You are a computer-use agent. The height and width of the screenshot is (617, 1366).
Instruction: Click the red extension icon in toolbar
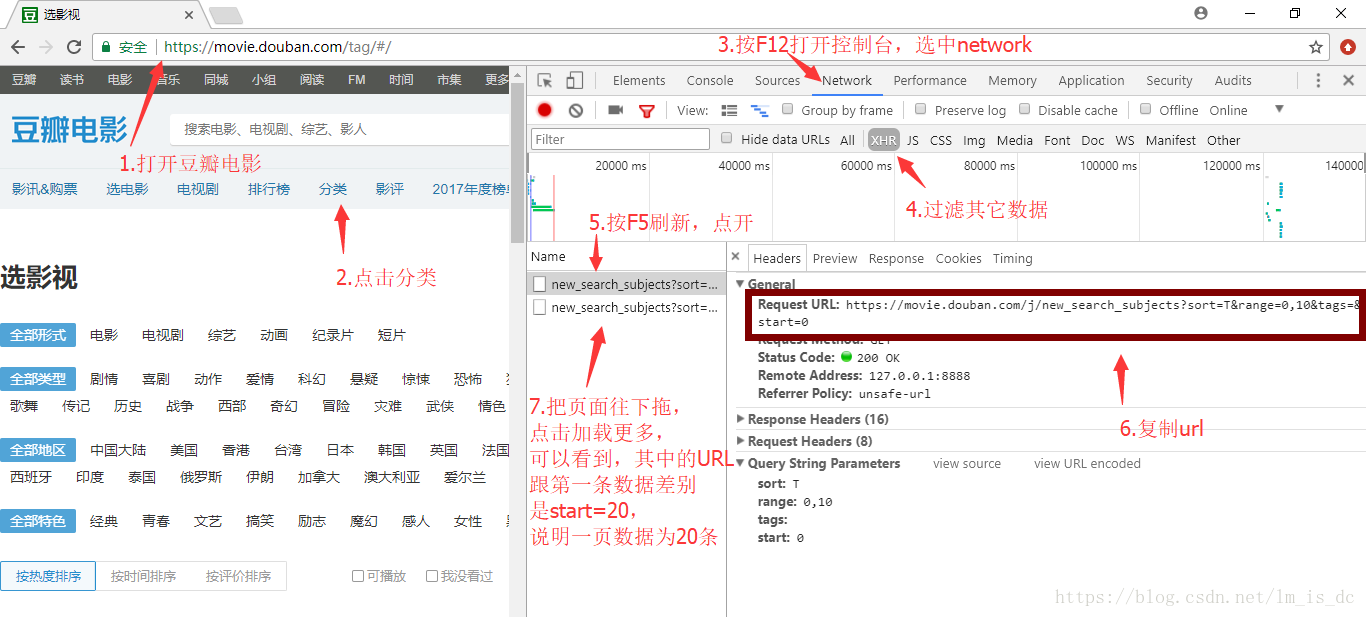click(1348, 47)
